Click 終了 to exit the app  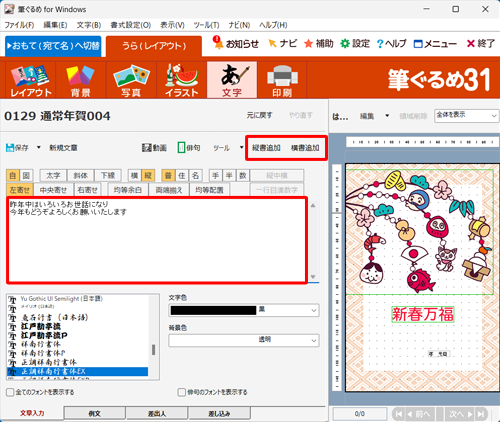pos(481,43)
